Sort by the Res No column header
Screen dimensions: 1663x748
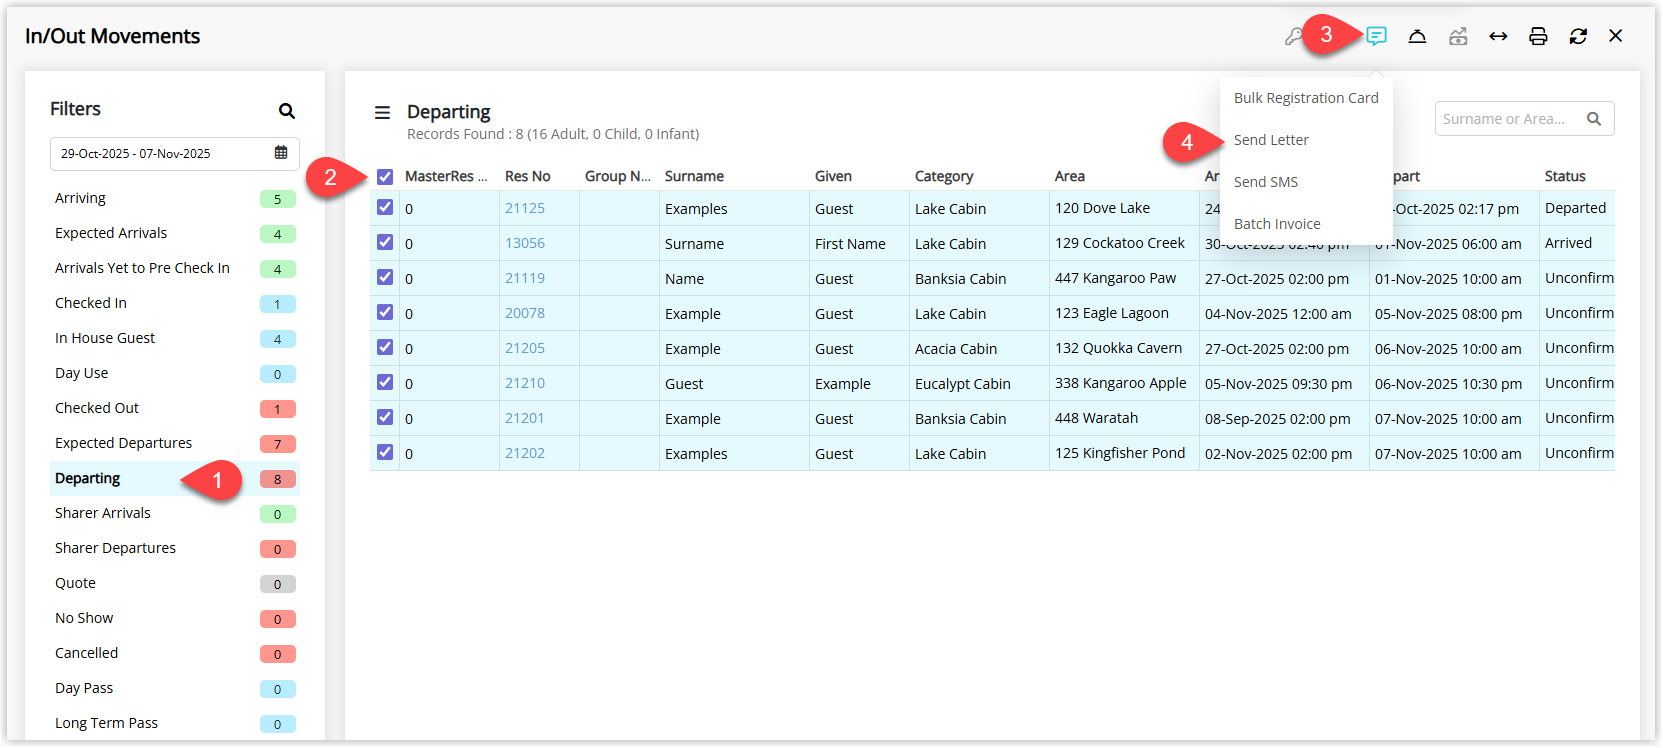pyautogui.click(x=528, y=176)
